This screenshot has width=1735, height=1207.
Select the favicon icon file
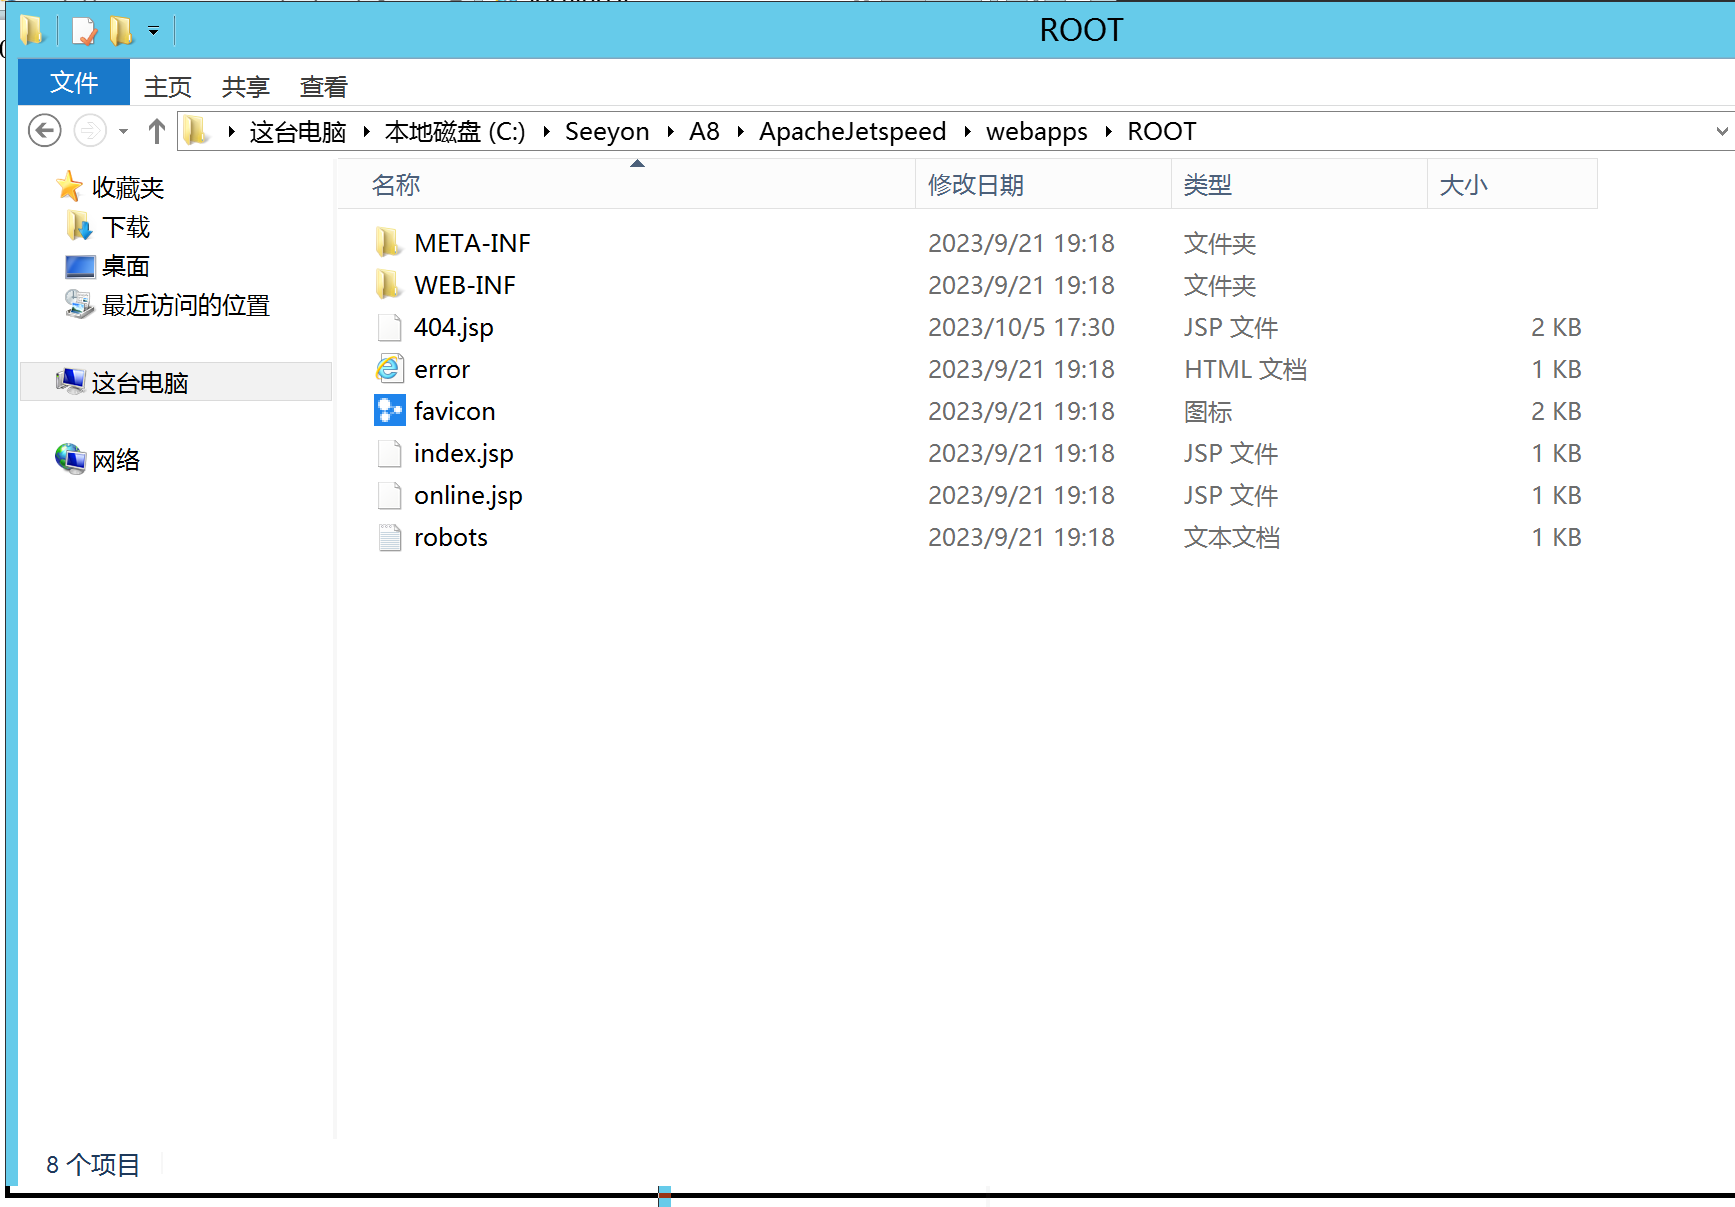pos(389,411)
